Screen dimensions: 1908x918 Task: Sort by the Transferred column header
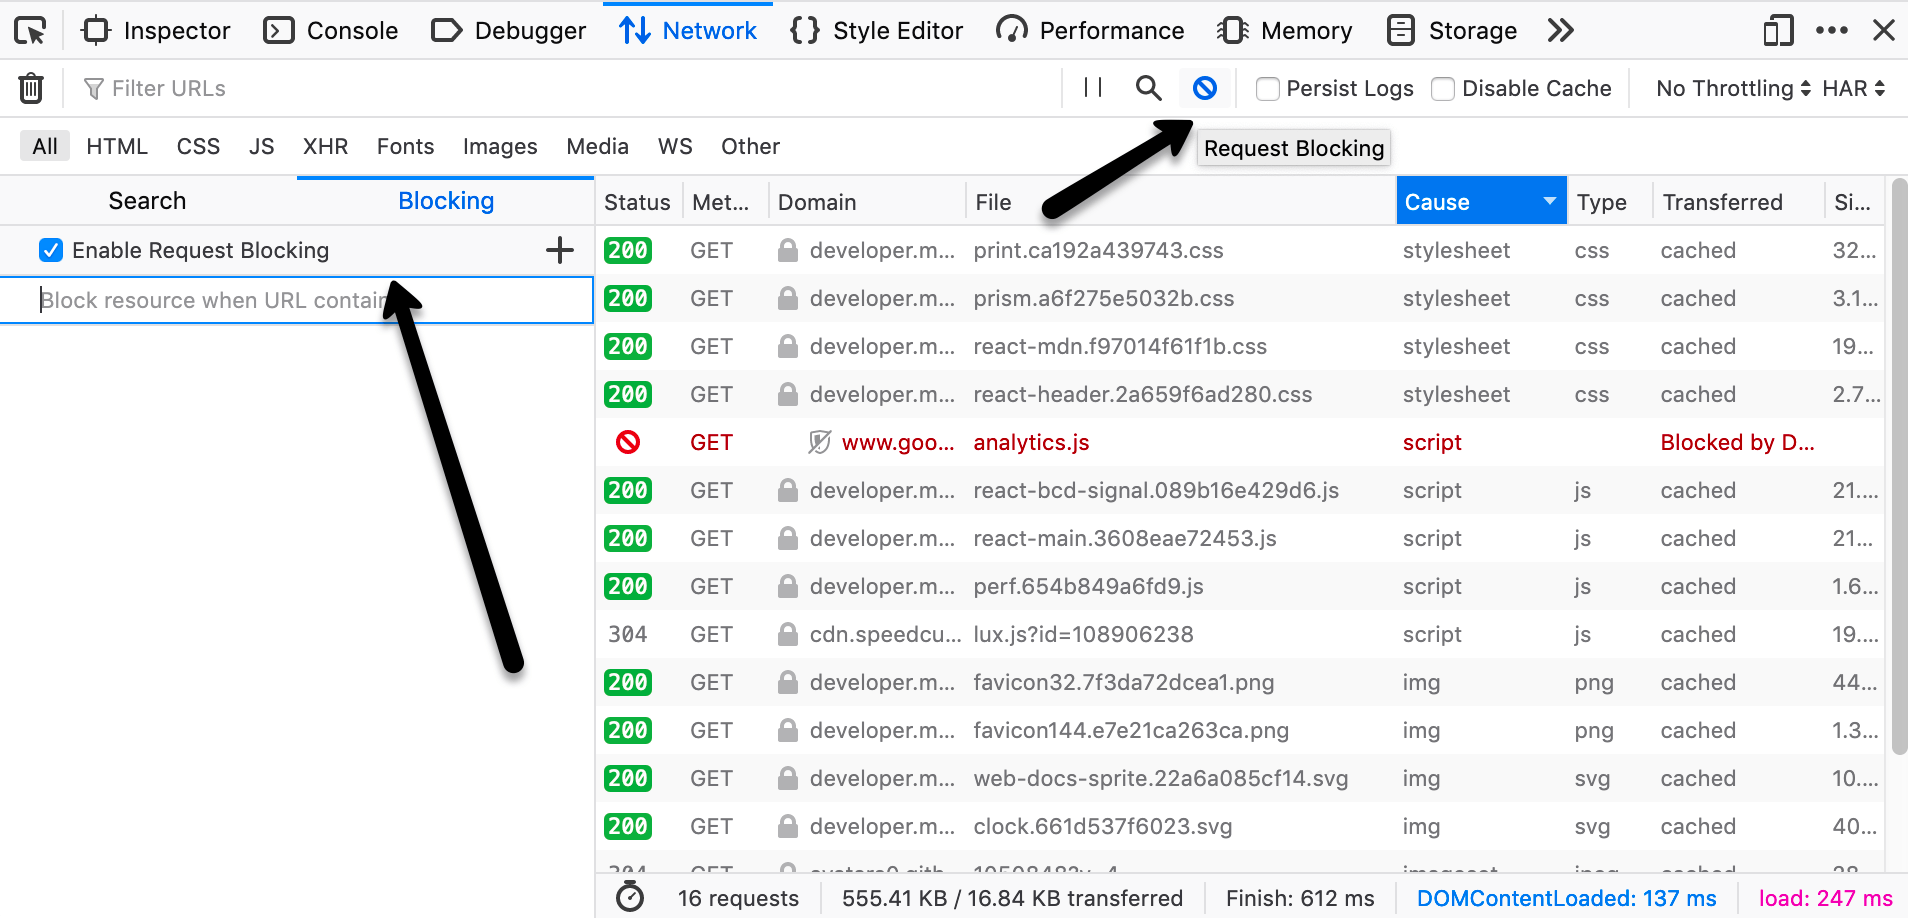click(1738, 202)
